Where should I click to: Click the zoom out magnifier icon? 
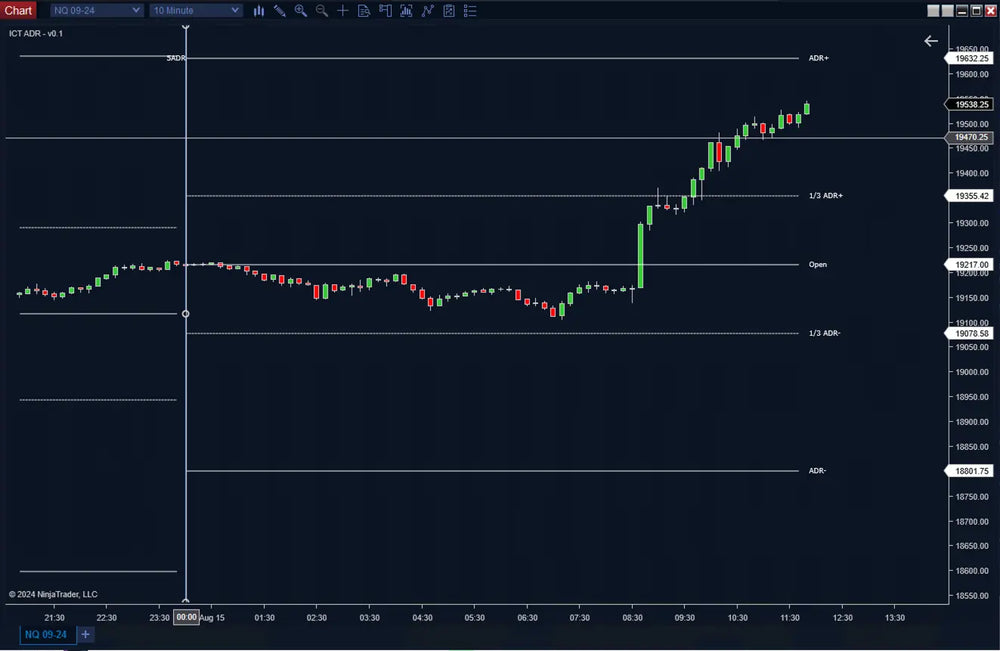pyautogui.click(x=321, y=10)
